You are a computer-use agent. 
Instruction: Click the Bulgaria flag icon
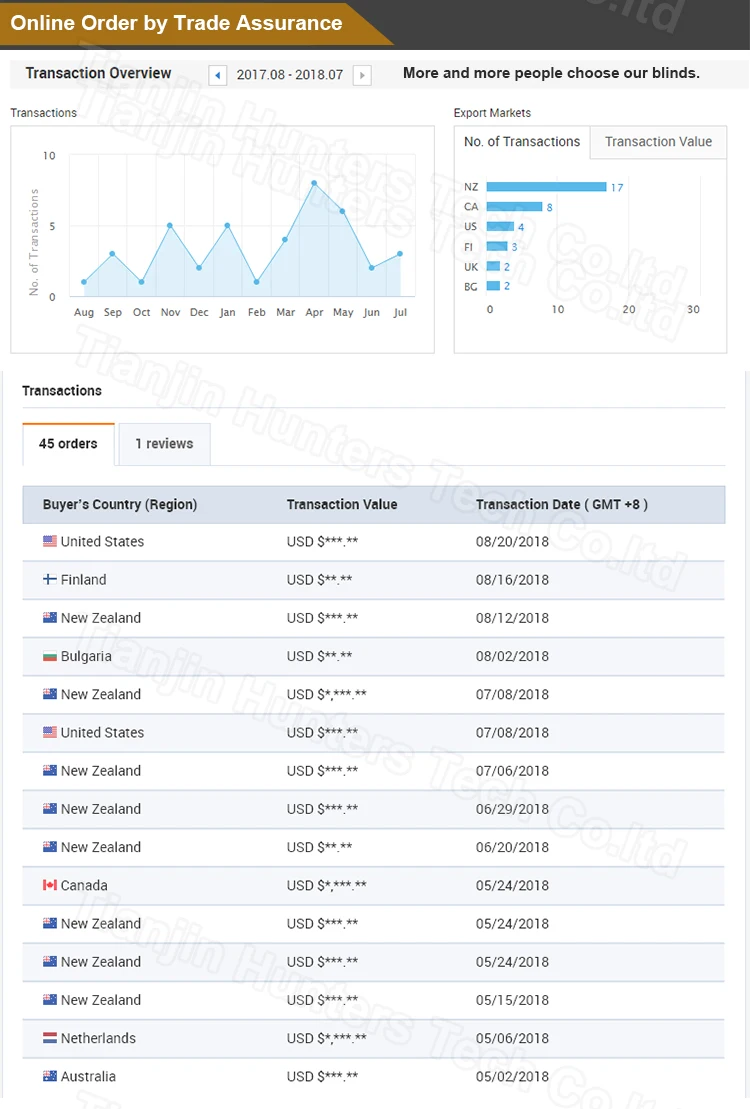[50, 657]
